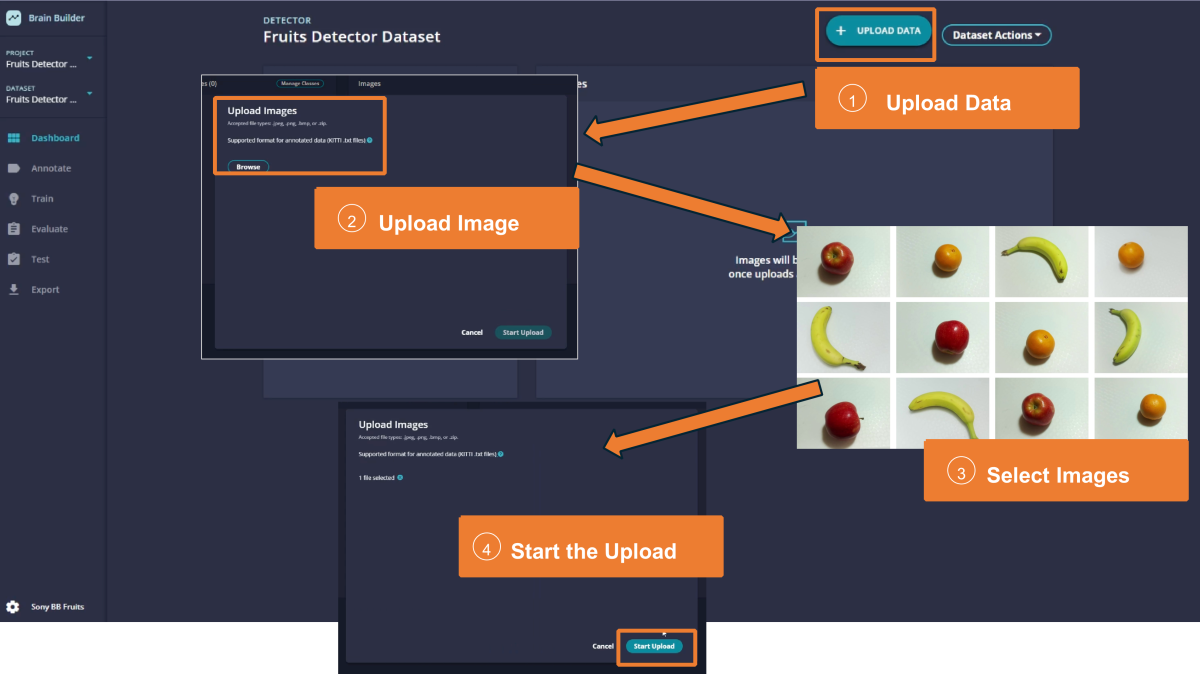
Task: Click Start Upload in the 1 file selected dialog
Action: pyautogui.click(x=654, y=646)
